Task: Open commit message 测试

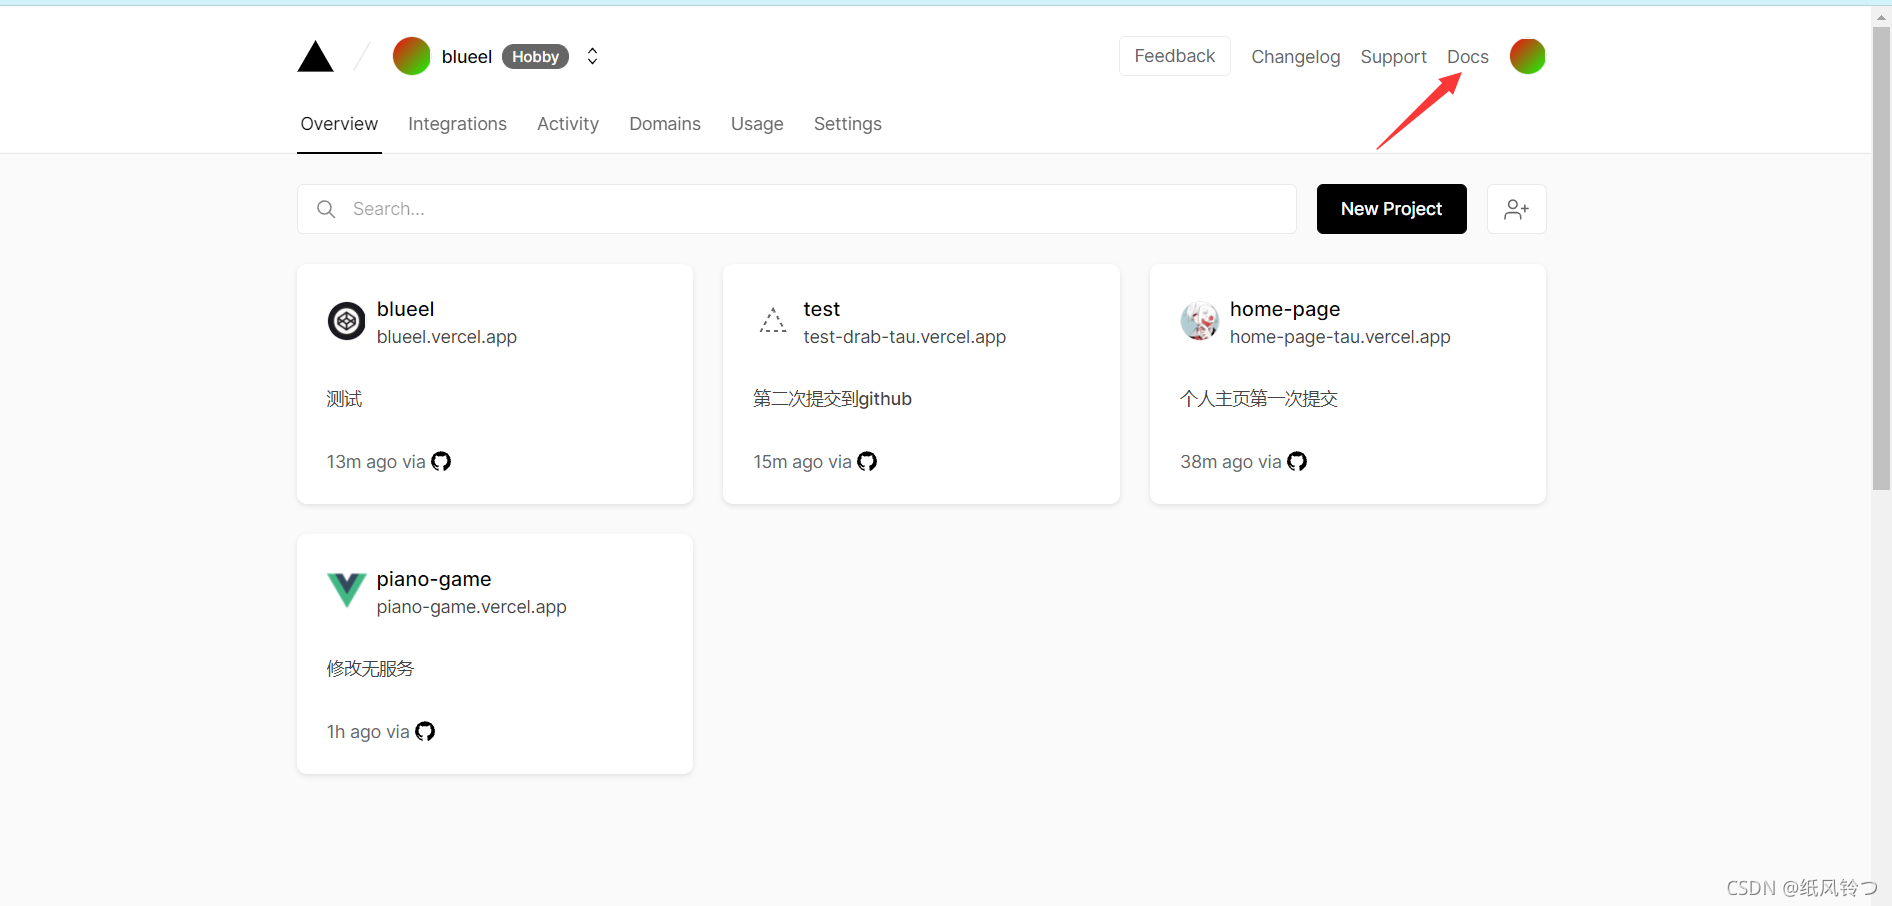Action: (344, 399)
